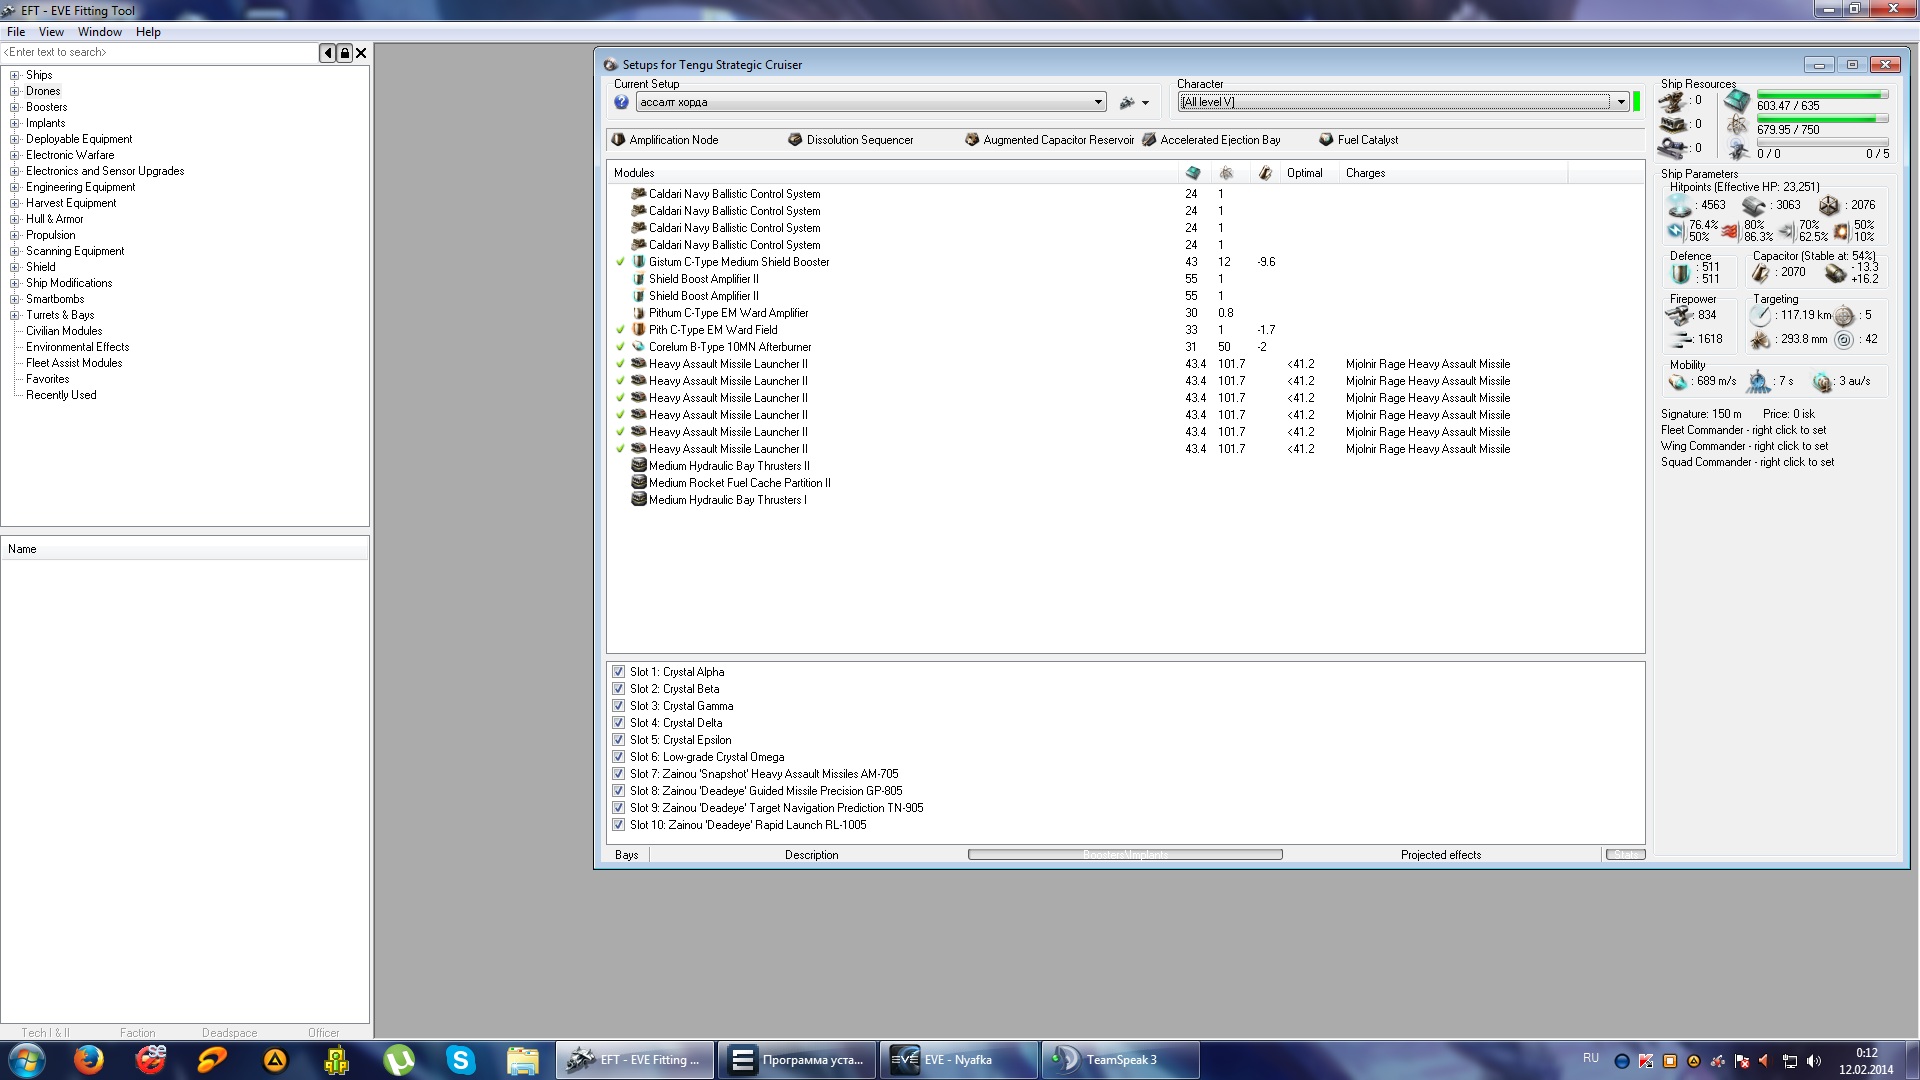This screenshot has width=1920, height=1080.
Task: Toggle Slot 6: Low-grade Crystal Omega checkbox
Action: click(x=618, y=757)
